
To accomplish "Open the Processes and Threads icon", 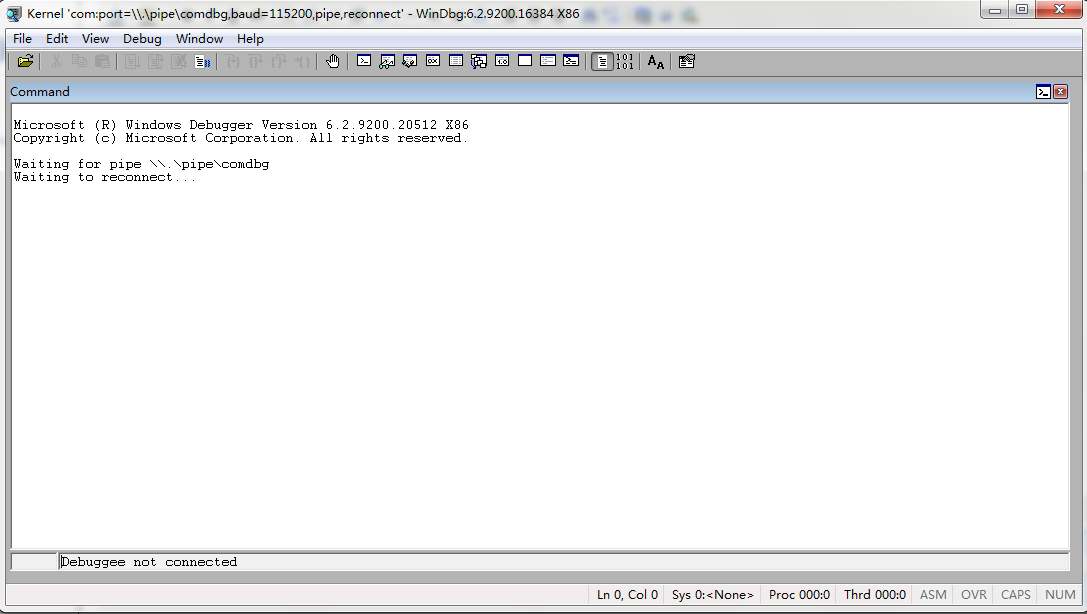I will coord(548,61).
